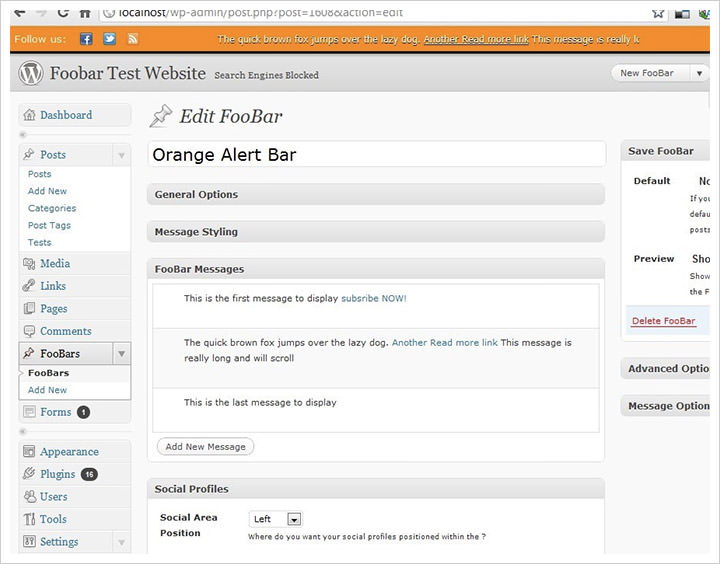Screen dimensions: 720x564
Task: Open the RSS feed icon in orange bar
Action: point(133,39)
